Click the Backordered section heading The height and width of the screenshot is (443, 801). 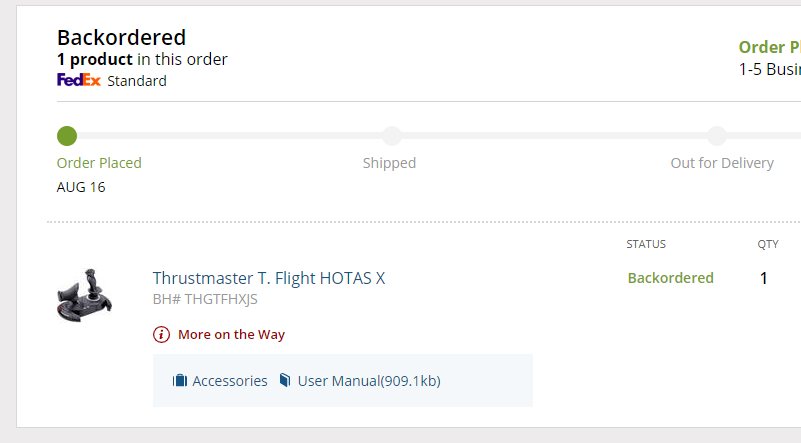coord(121,38)
